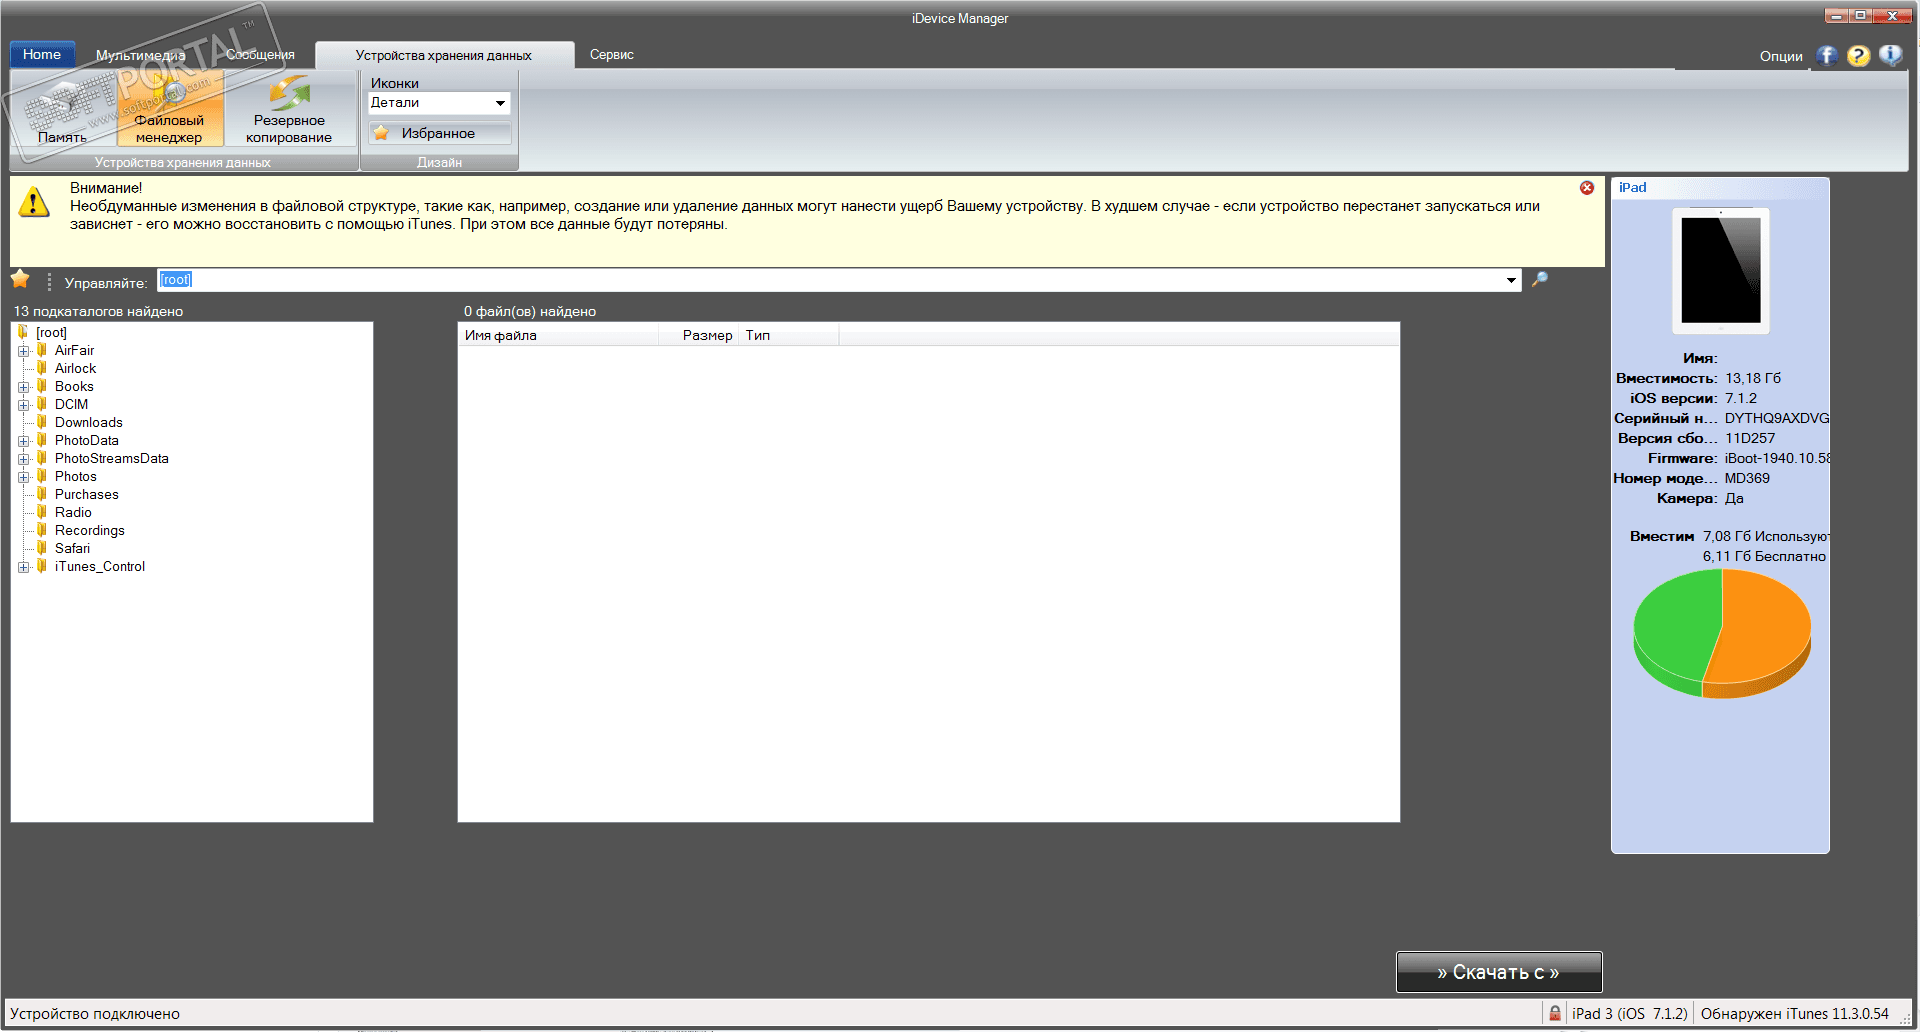The image size is (1920, 1032).
Task: Open Резервное копирование backup tool
Action: pos(289,109)
